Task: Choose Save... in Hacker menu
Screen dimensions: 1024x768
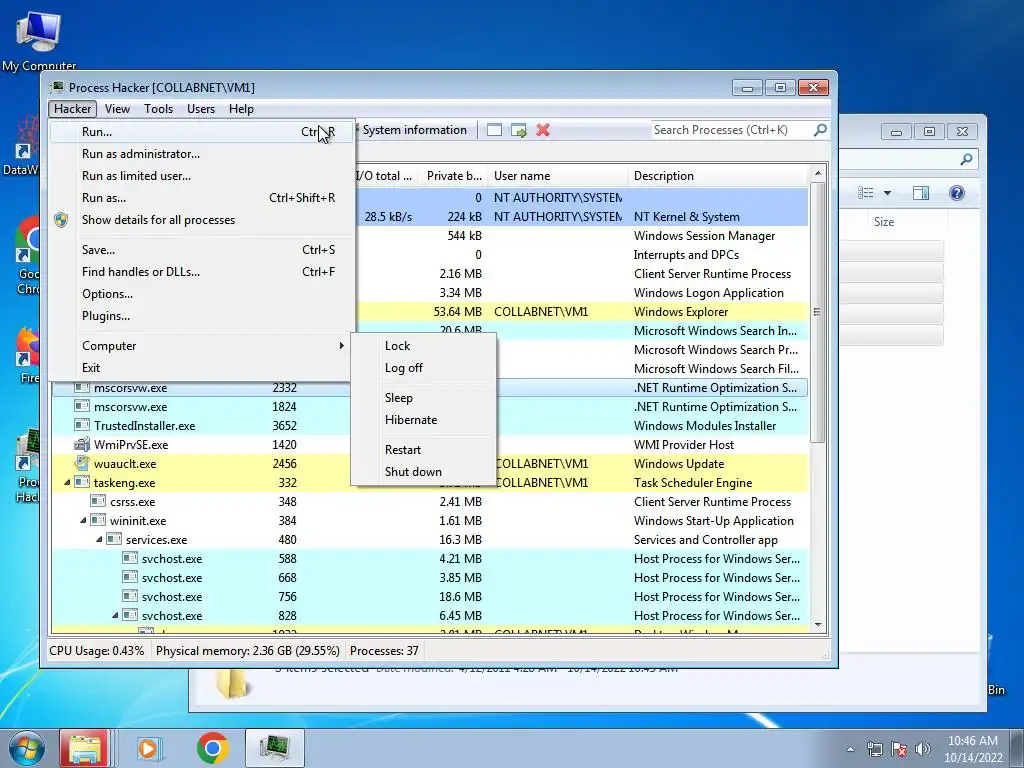Action: (202, 250)
